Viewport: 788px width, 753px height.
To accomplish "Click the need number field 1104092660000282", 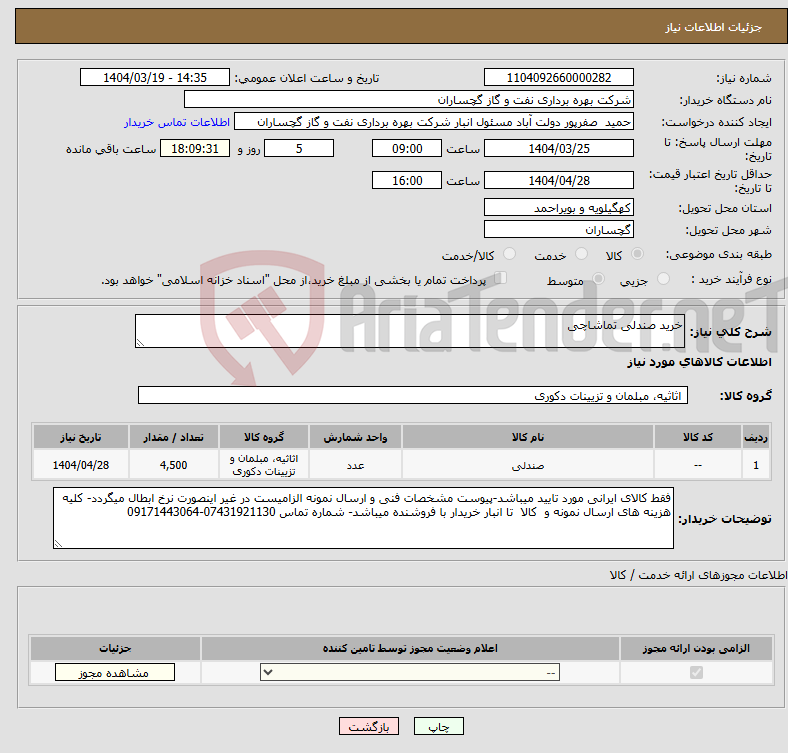I will coord(558,77).
